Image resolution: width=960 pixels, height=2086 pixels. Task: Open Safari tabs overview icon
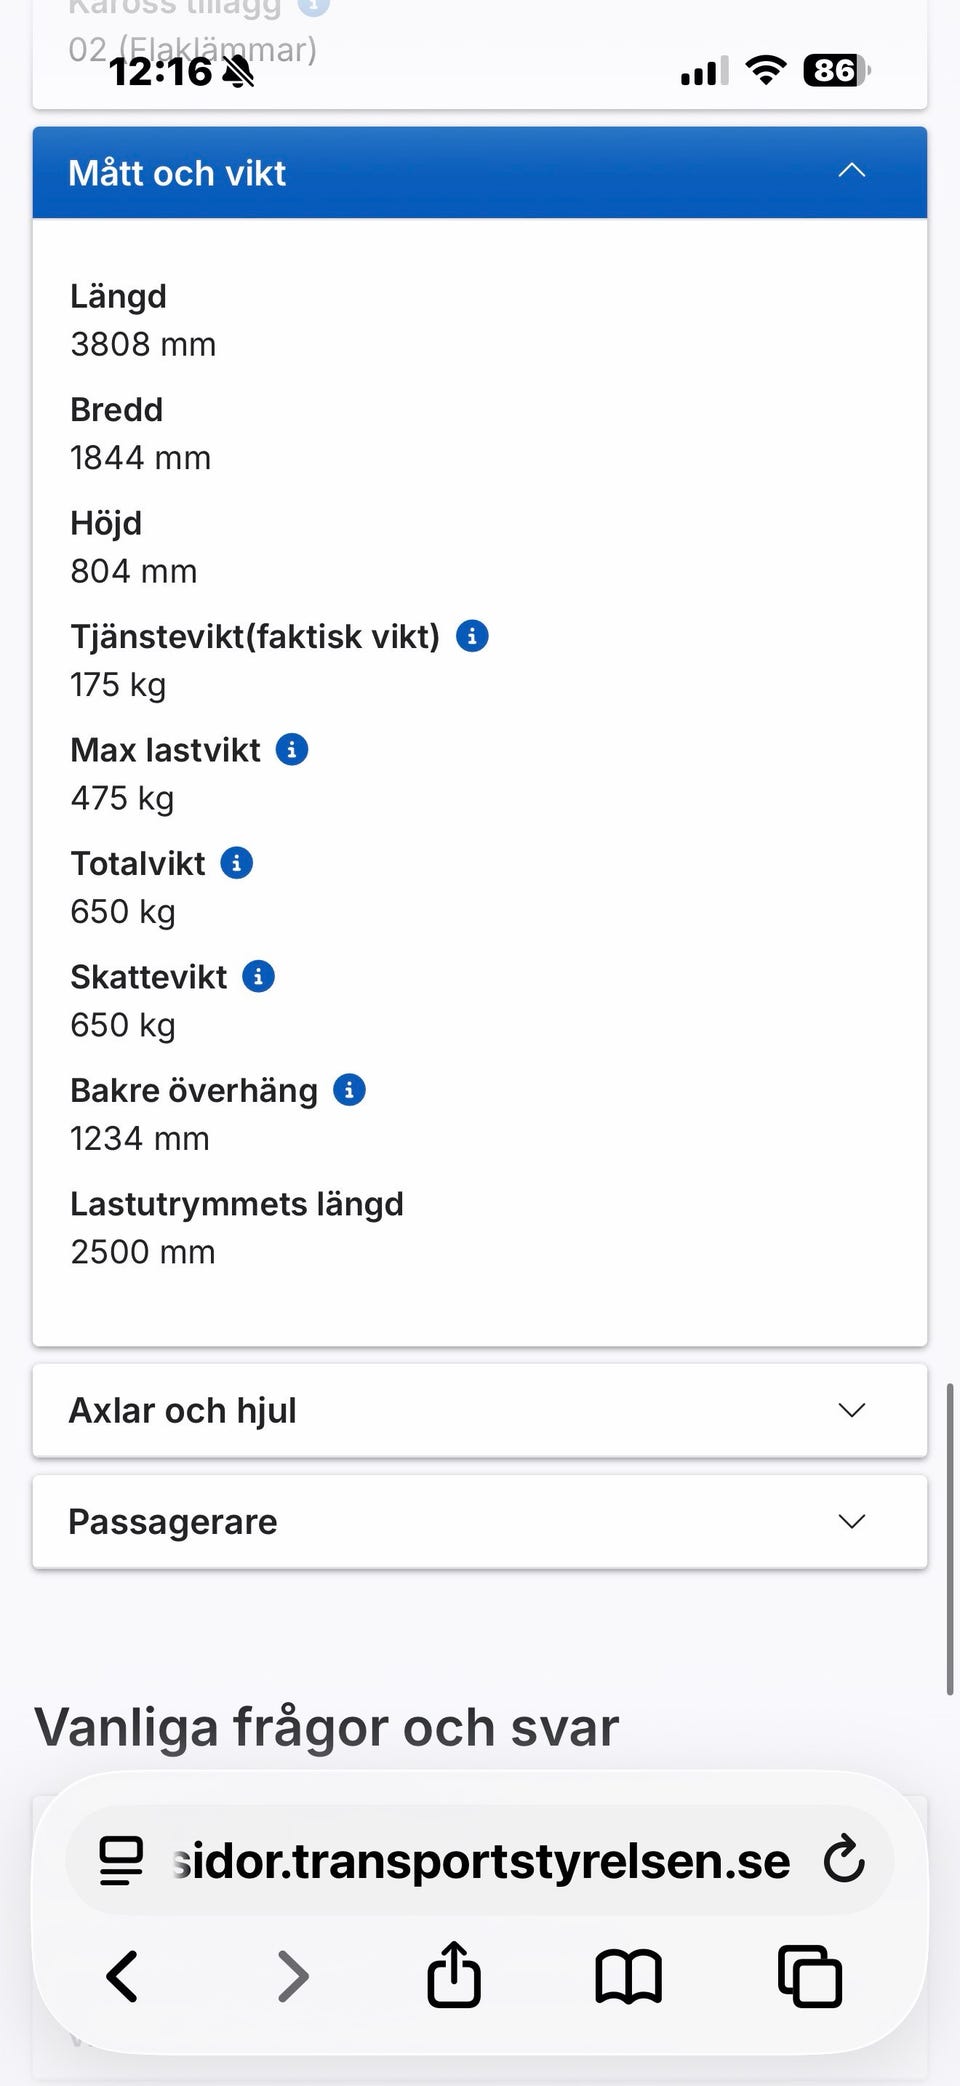(x=809, y=1976)
